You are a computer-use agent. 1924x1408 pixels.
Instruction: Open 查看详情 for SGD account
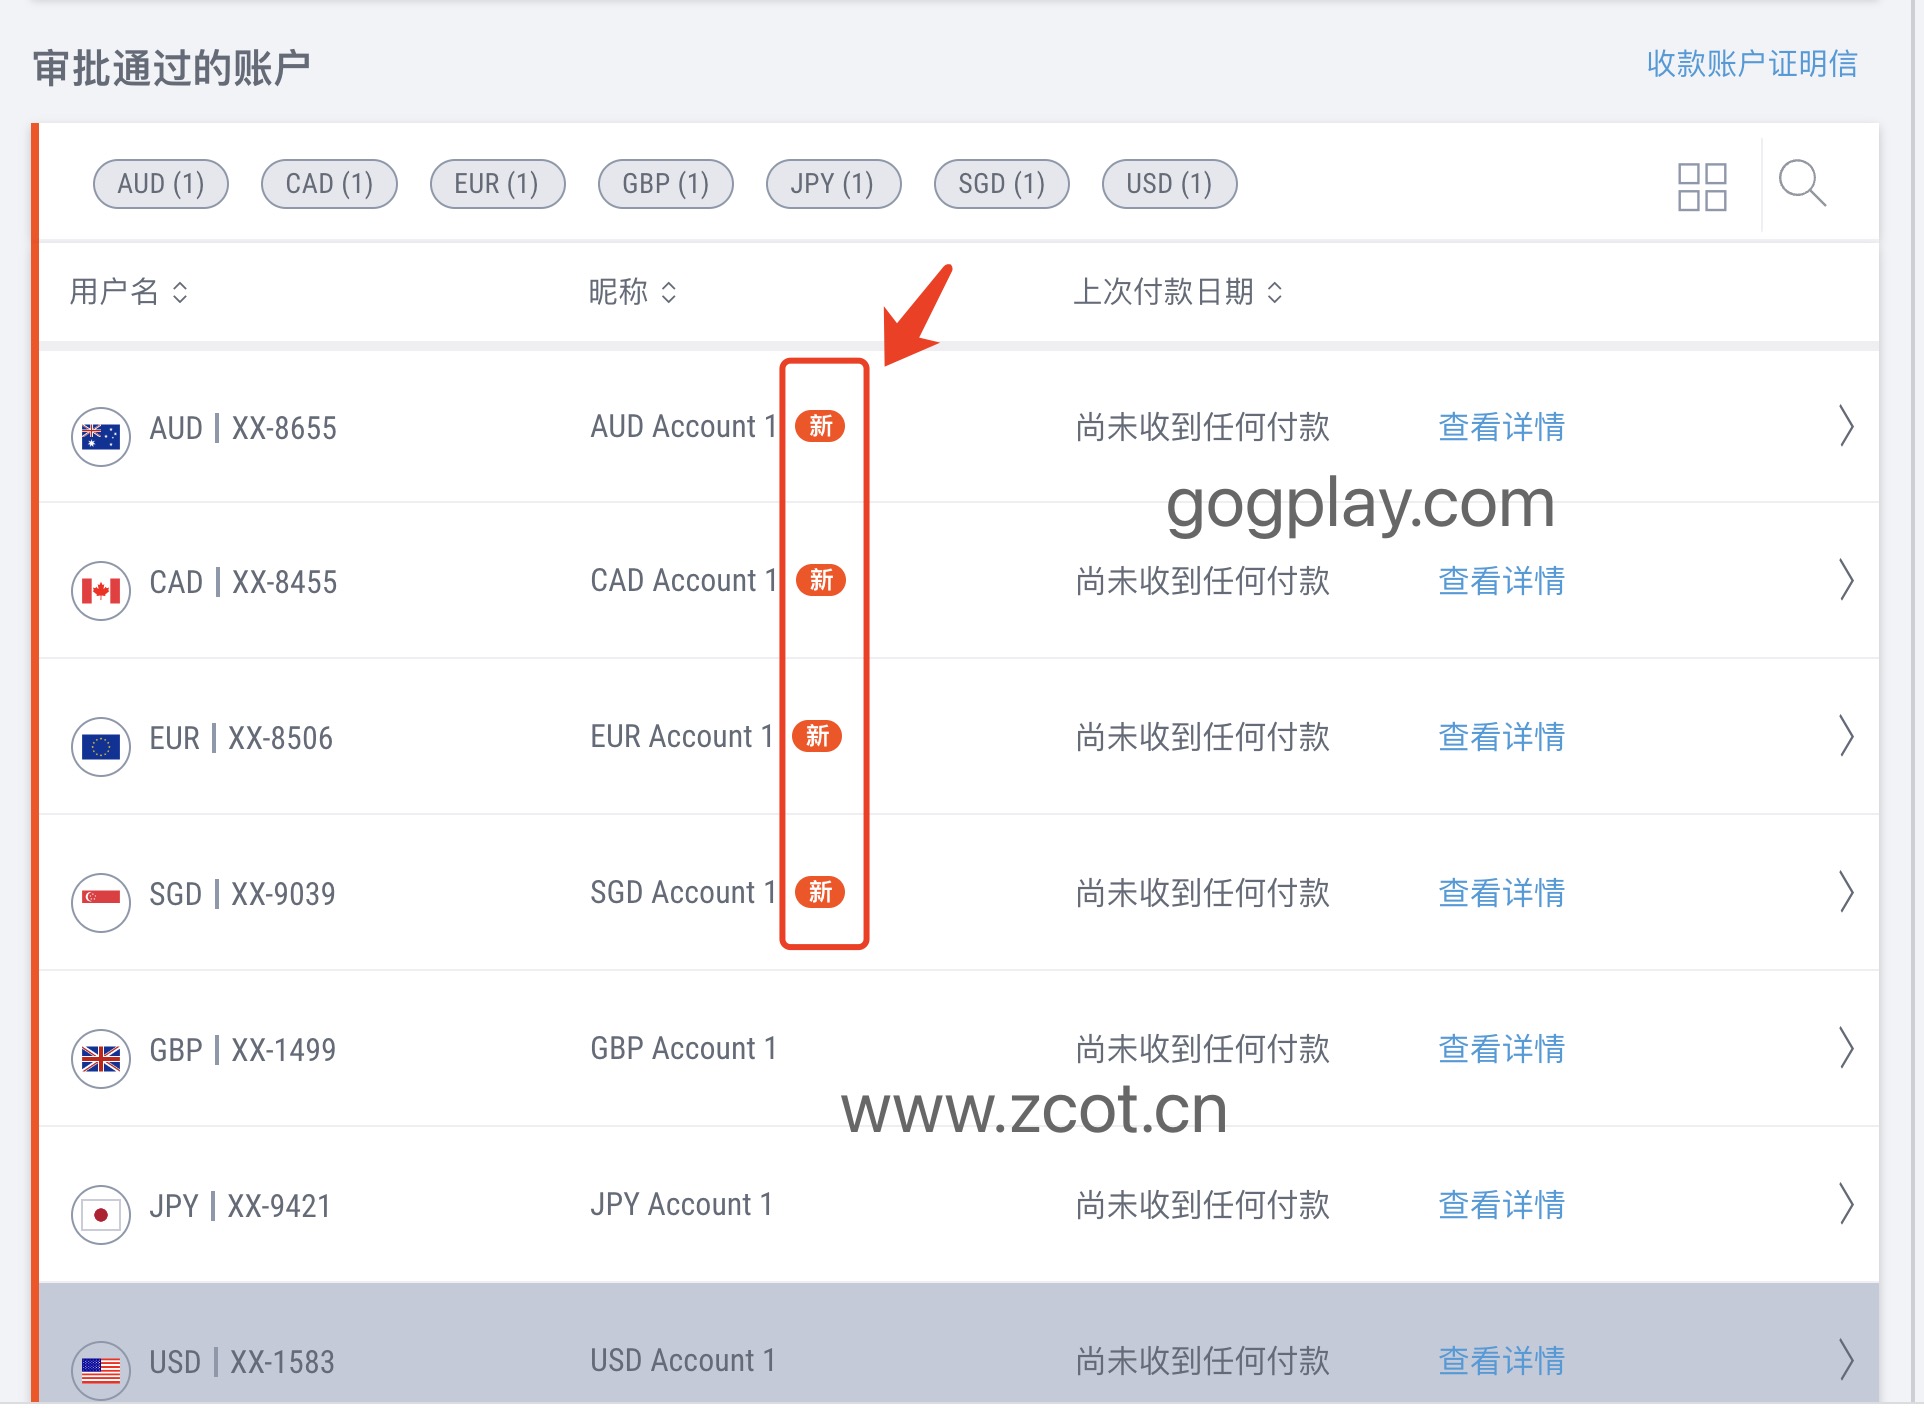click(x=1501, y=893)
